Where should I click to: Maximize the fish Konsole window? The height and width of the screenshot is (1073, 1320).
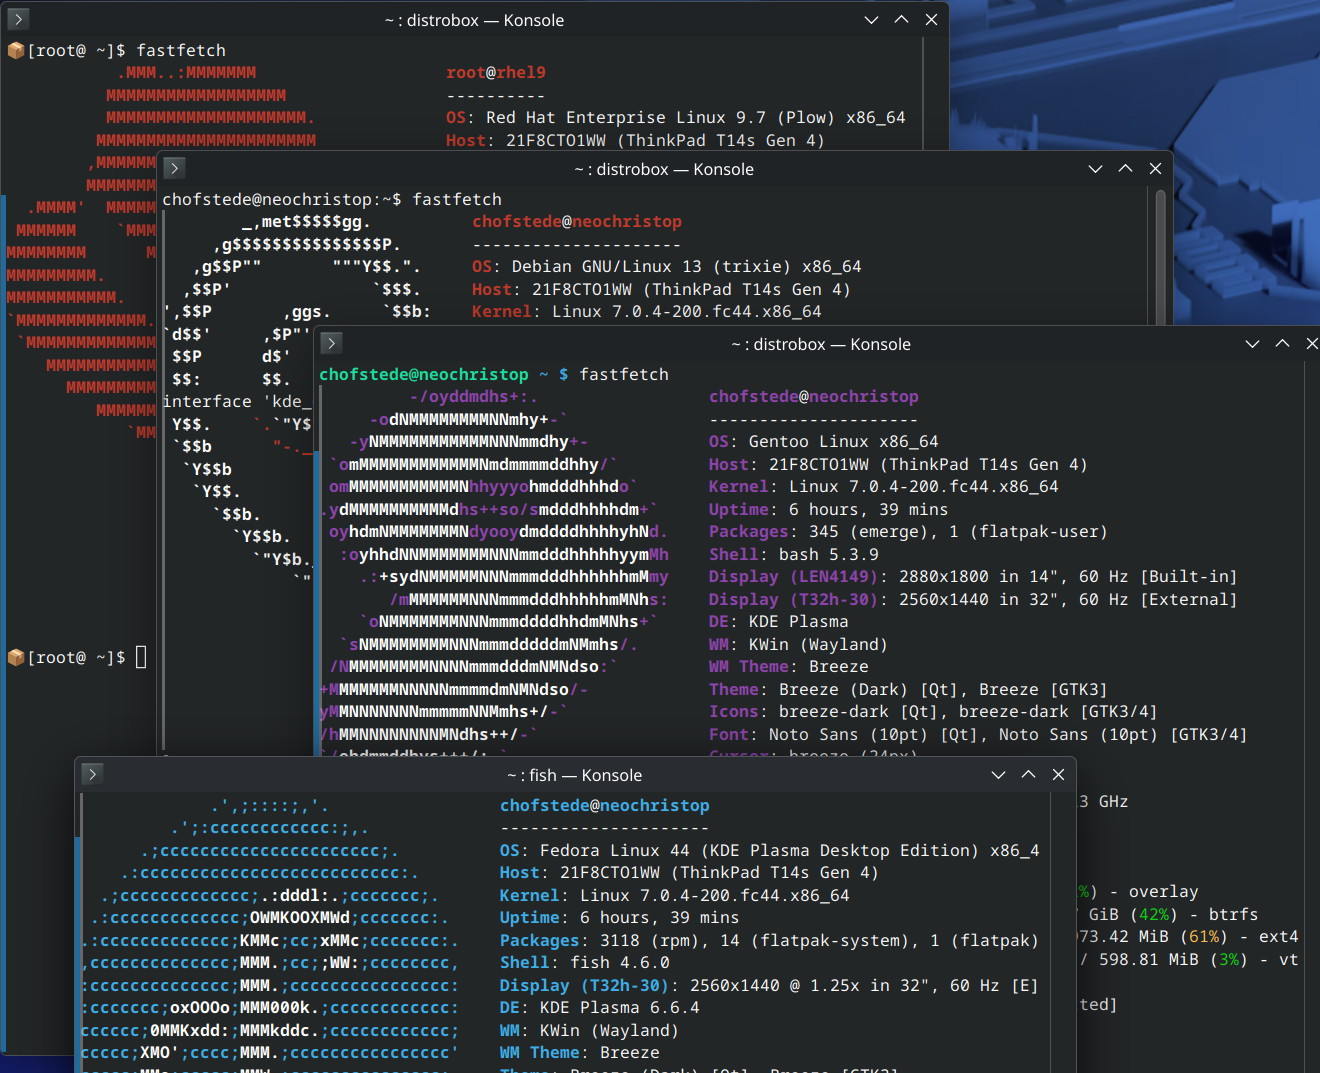pos(1028,775)
